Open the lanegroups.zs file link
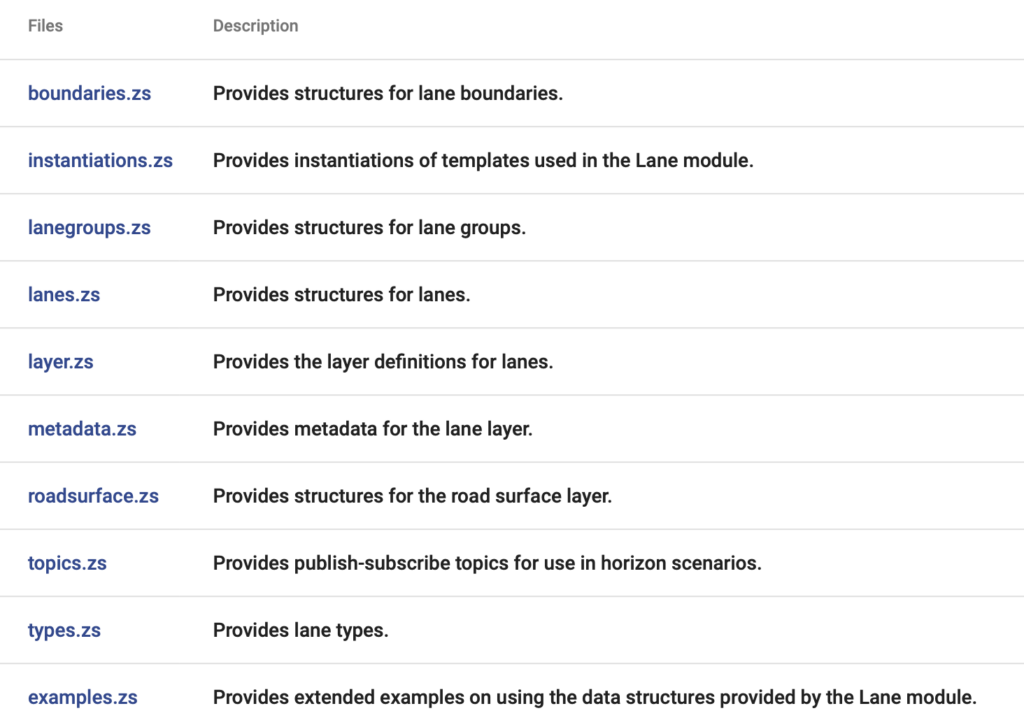The image size is (1024, 727). 89,228
